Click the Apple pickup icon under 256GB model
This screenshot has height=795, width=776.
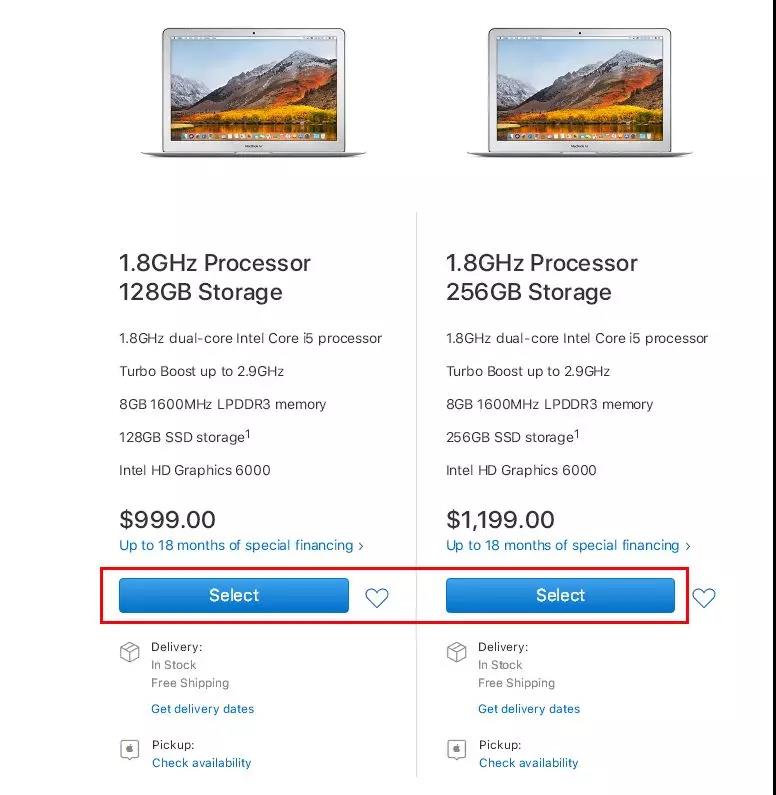(x=456, y=749)
